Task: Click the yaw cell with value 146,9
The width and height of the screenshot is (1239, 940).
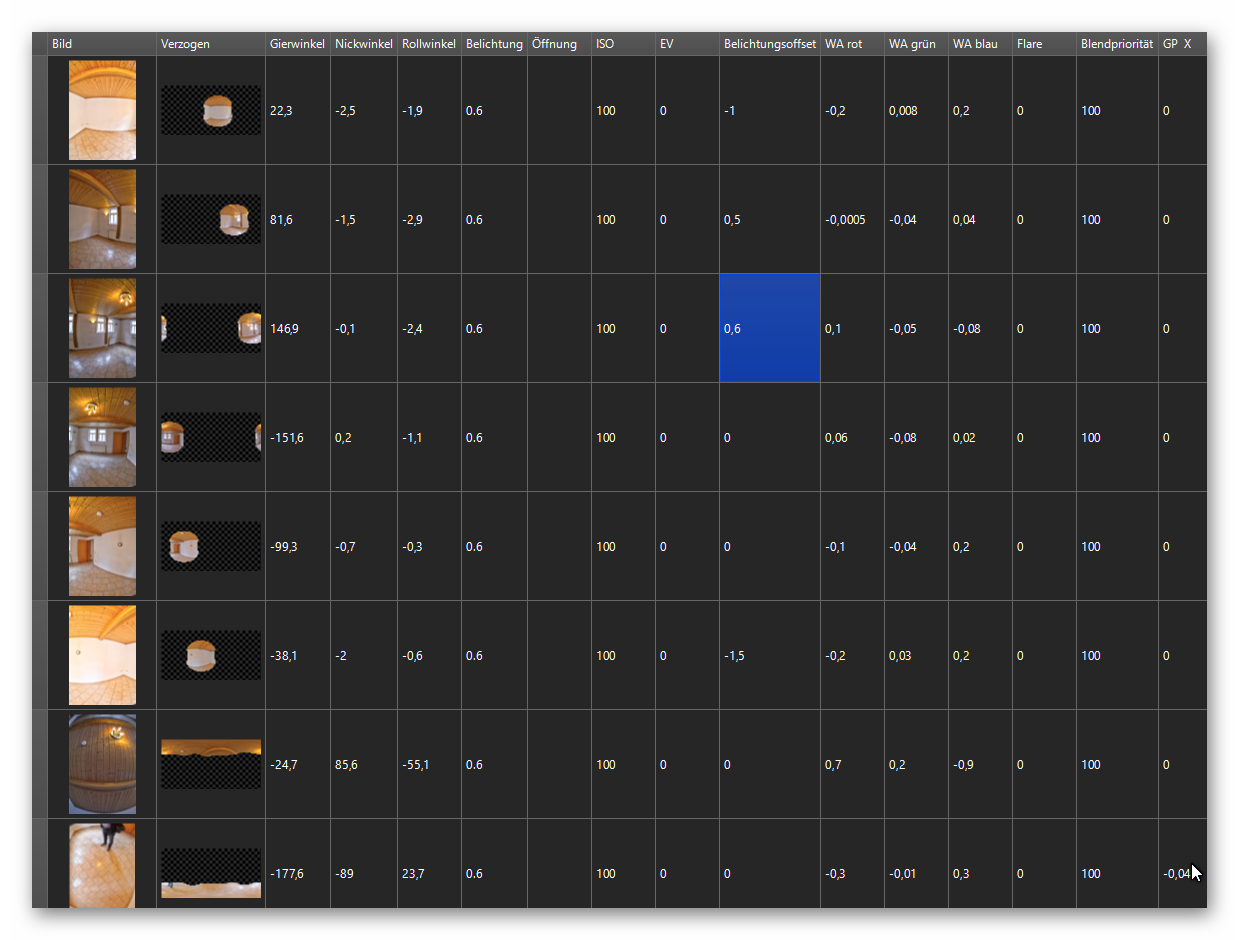Action: pyautogui.click(x=297, y=329)
